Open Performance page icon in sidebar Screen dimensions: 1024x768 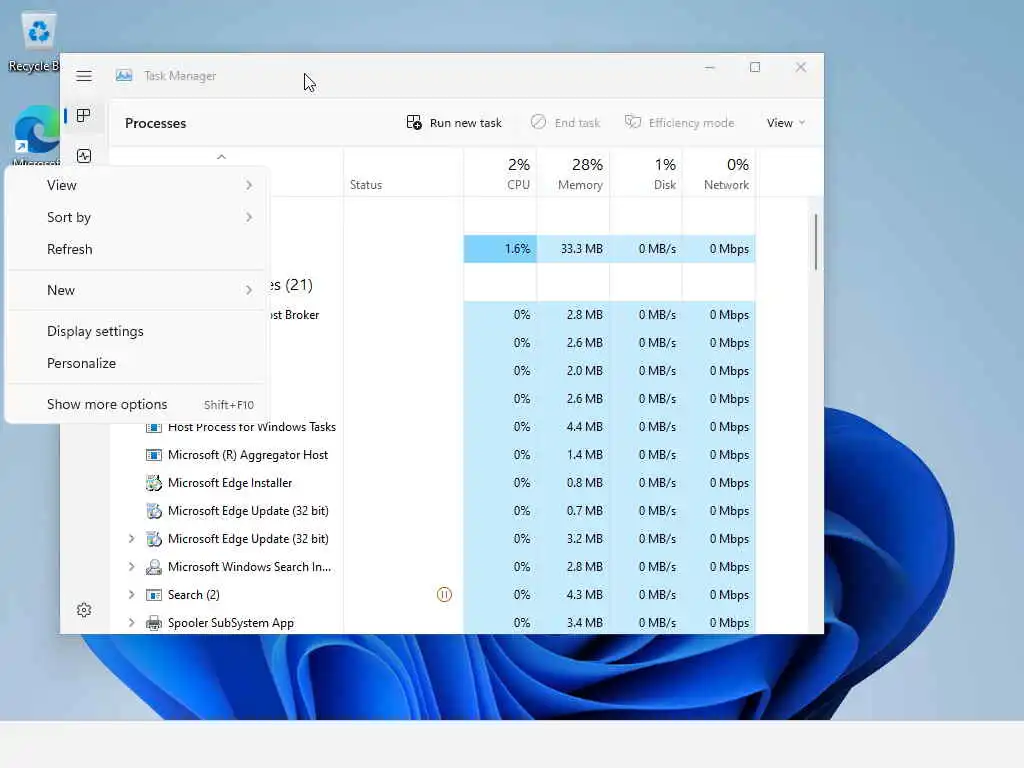(x=84, y=155)
